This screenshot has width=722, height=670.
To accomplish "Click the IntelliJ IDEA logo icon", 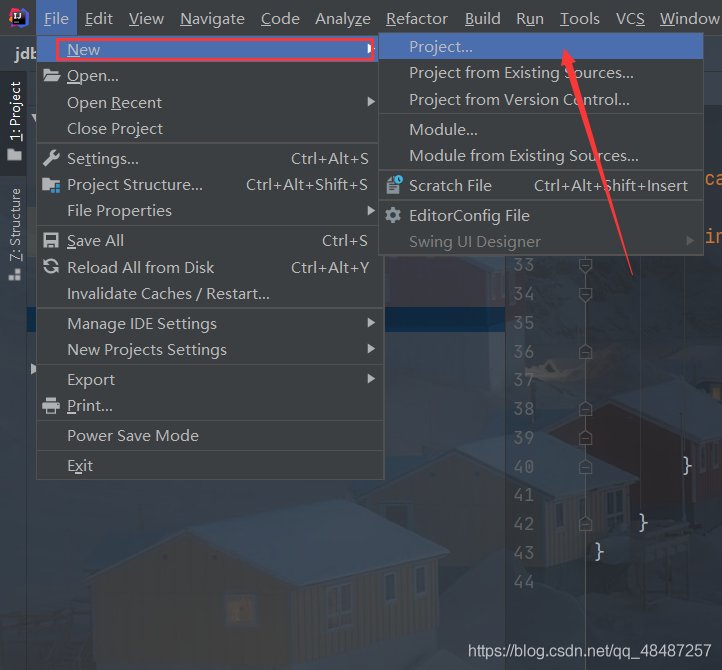I will point(18,18).
